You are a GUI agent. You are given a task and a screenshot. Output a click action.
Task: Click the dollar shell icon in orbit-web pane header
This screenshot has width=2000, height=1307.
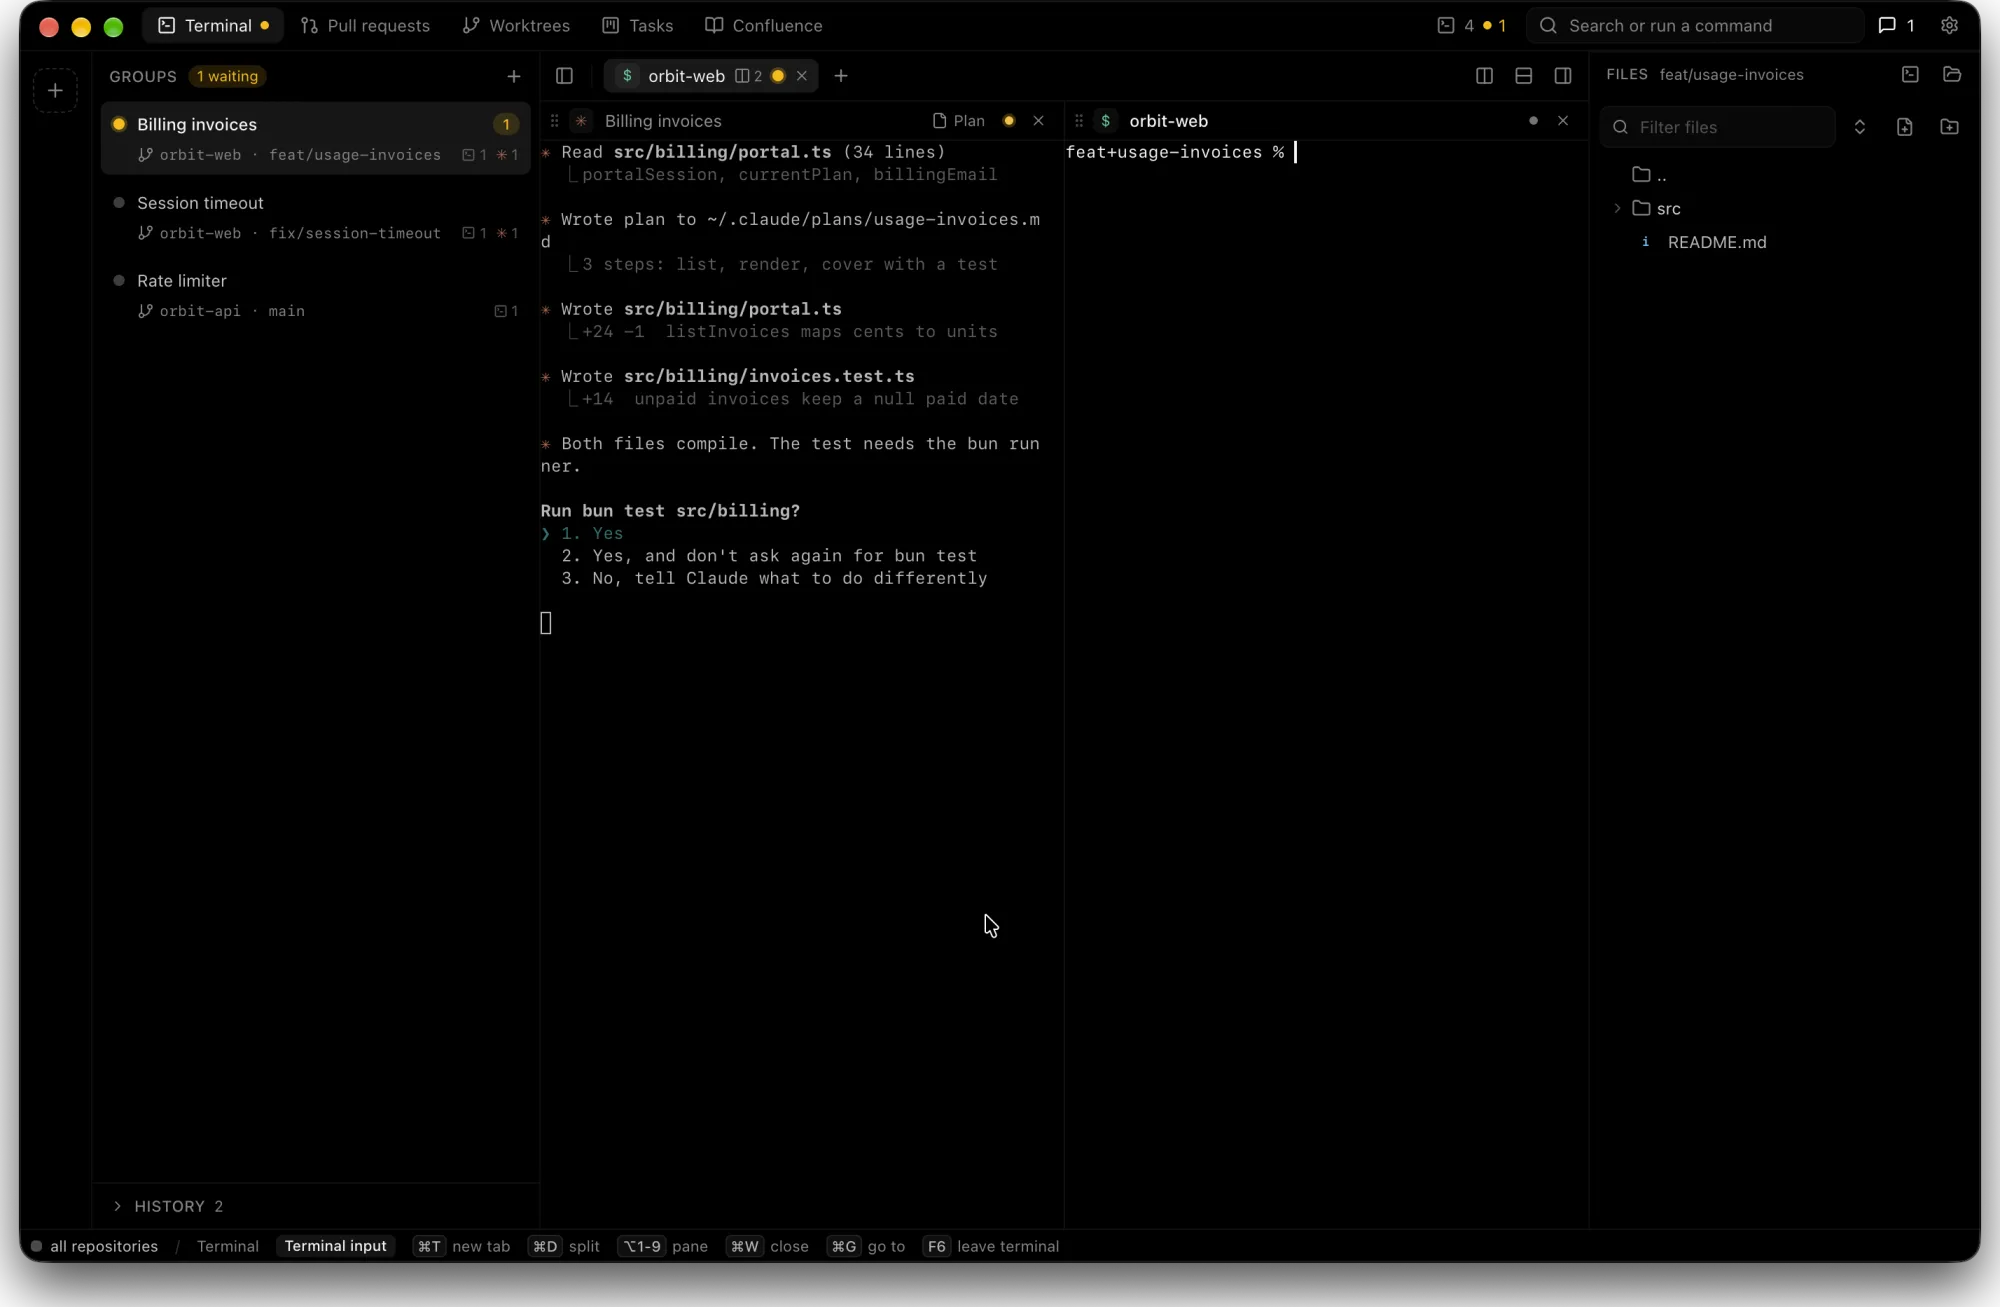pyautogui.click(x=1105, y=121)
